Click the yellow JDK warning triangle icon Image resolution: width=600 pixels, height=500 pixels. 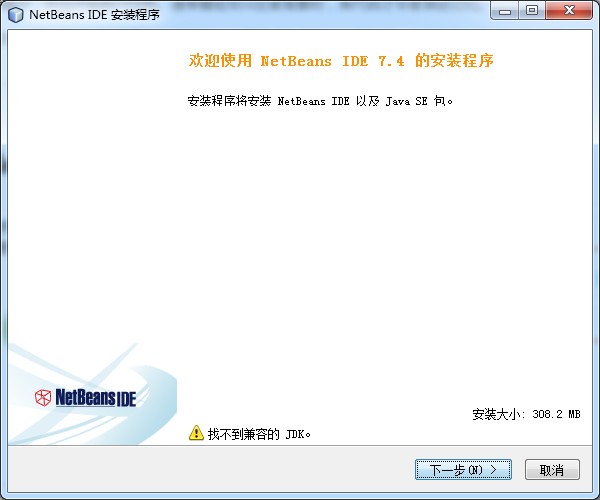[x=196, y=433]
